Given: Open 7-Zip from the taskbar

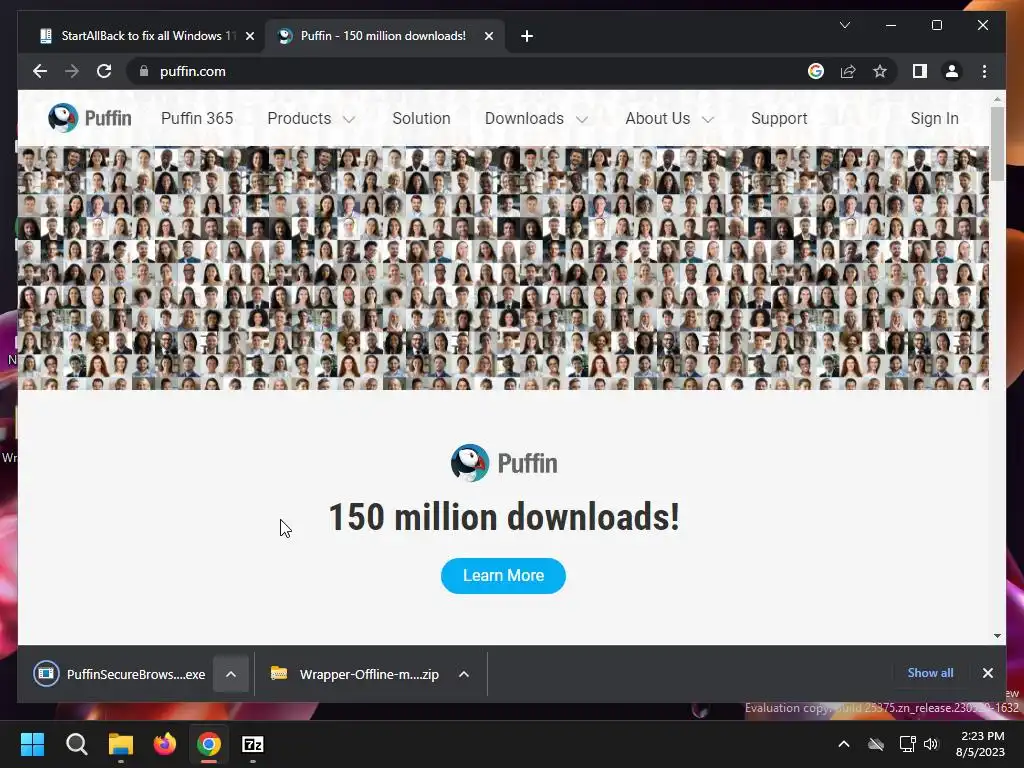Looking at the screenshot, I should click(253, 744).
